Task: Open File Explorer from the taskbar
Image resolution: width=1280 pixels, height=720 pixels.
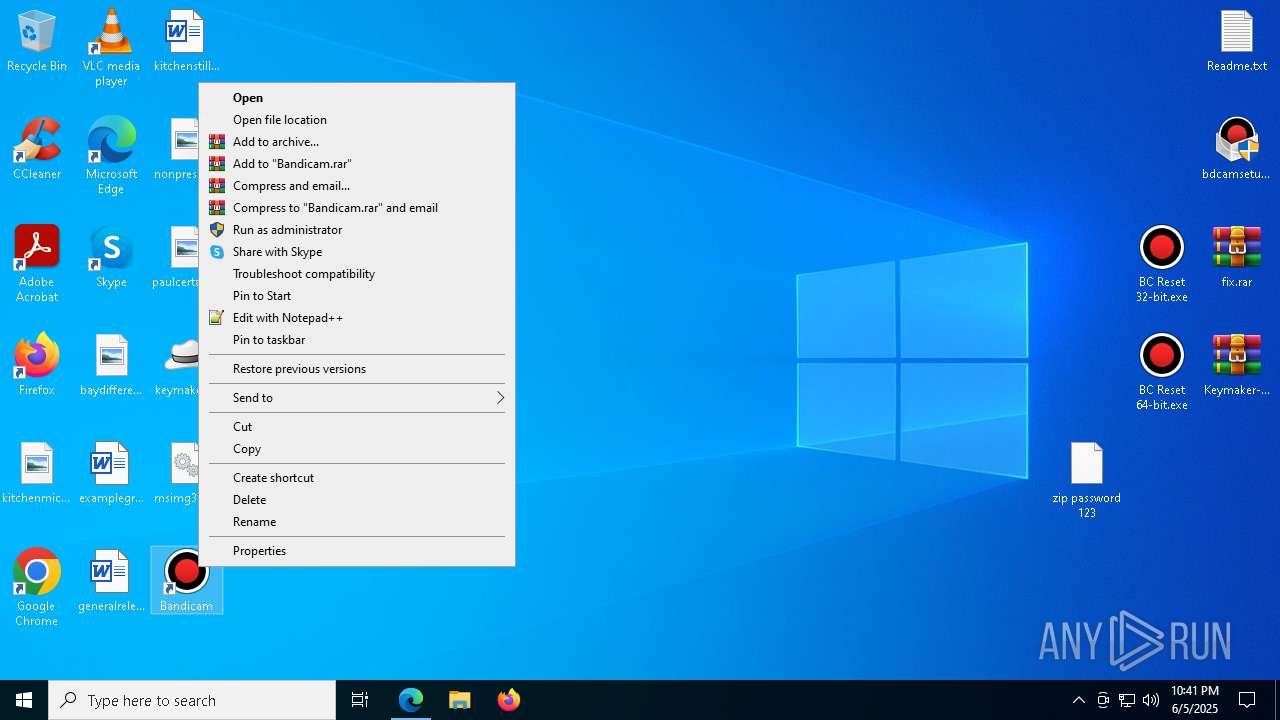Action: pyautogui.click(x=459, y=700)
